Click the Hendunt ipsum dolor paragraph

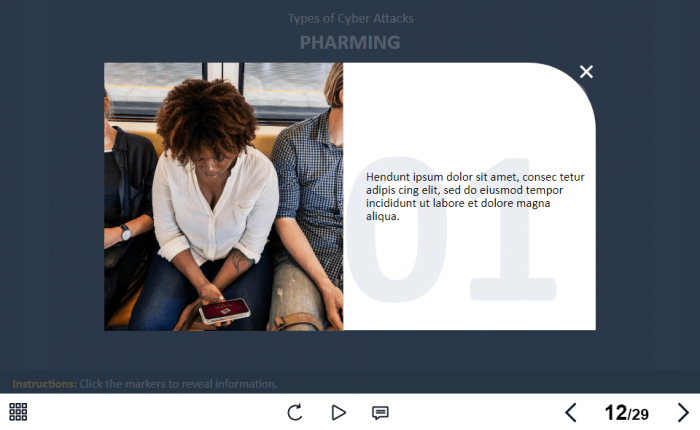pos(475,196)
